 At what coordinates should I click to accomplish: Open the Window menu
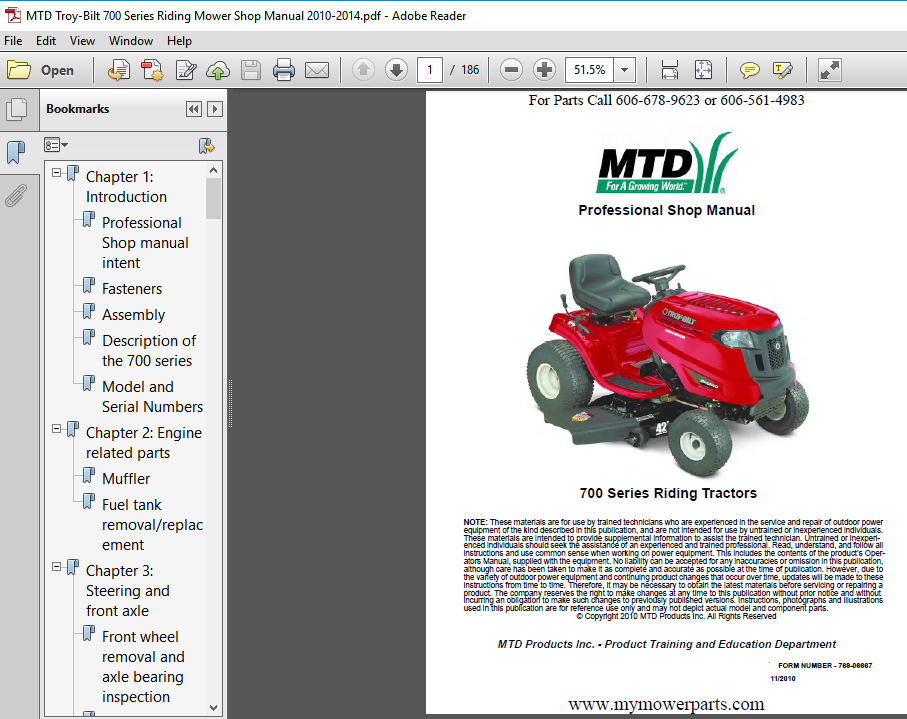pos(131,41)
